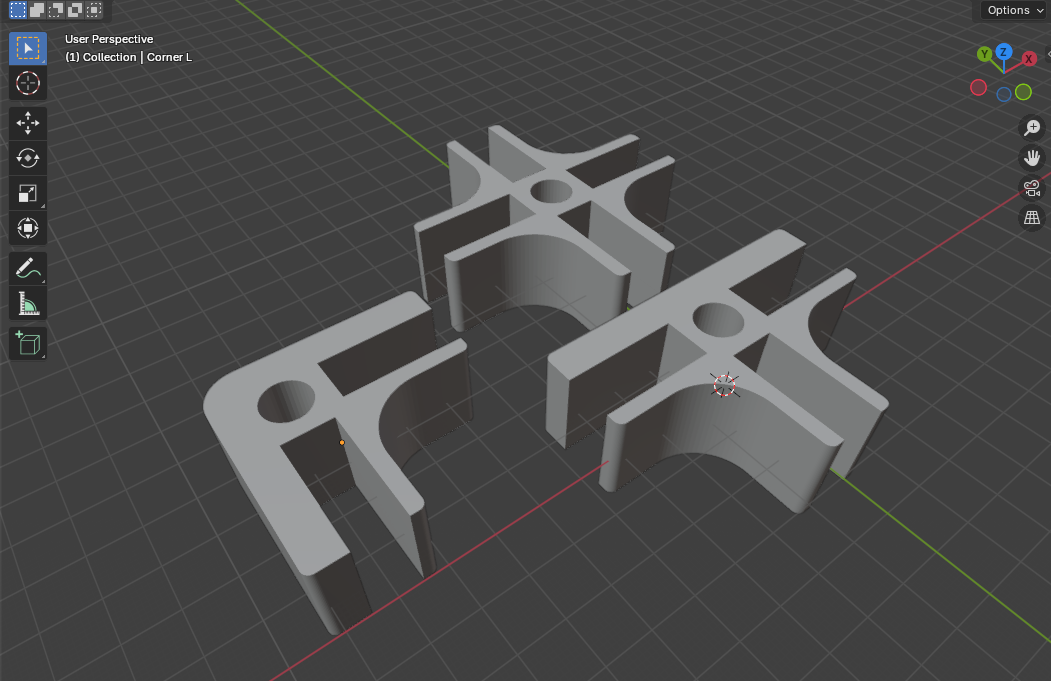Activate the 3D Cursor tool
The image size is (1051, 681).
[x=27, y=84]
